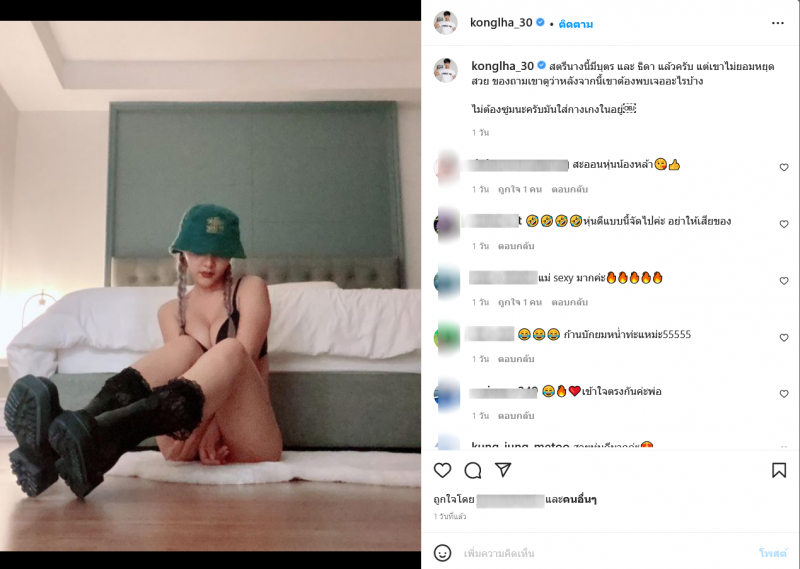This screenshot has width=800, height=569.
Task: Open the comment bubble icon
Action: click(x=472, y=470)
